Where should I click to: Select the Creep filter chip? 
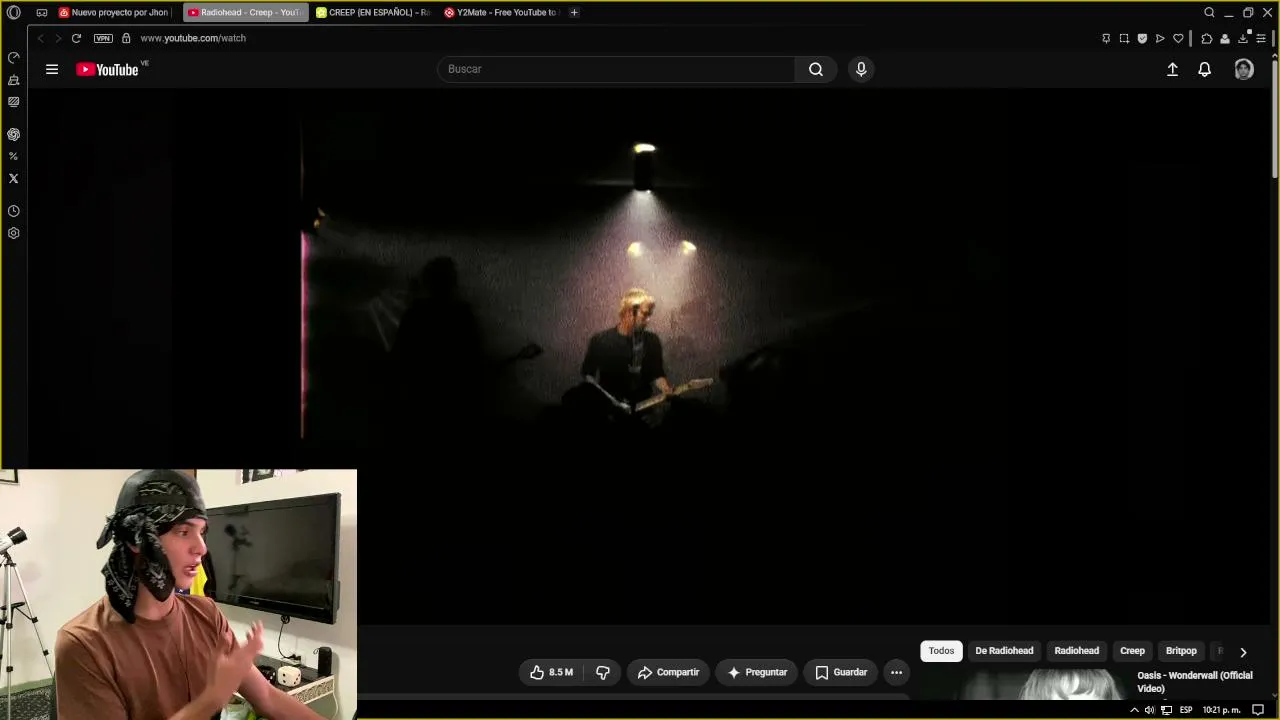point(1132,651)
